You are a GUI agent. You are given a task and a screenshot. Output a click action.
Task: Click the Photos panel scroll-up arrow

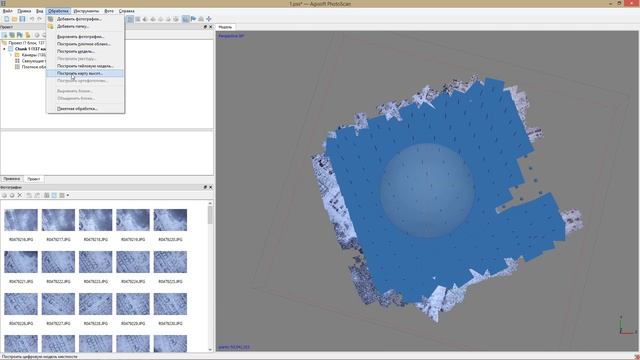tap(210, 203)
